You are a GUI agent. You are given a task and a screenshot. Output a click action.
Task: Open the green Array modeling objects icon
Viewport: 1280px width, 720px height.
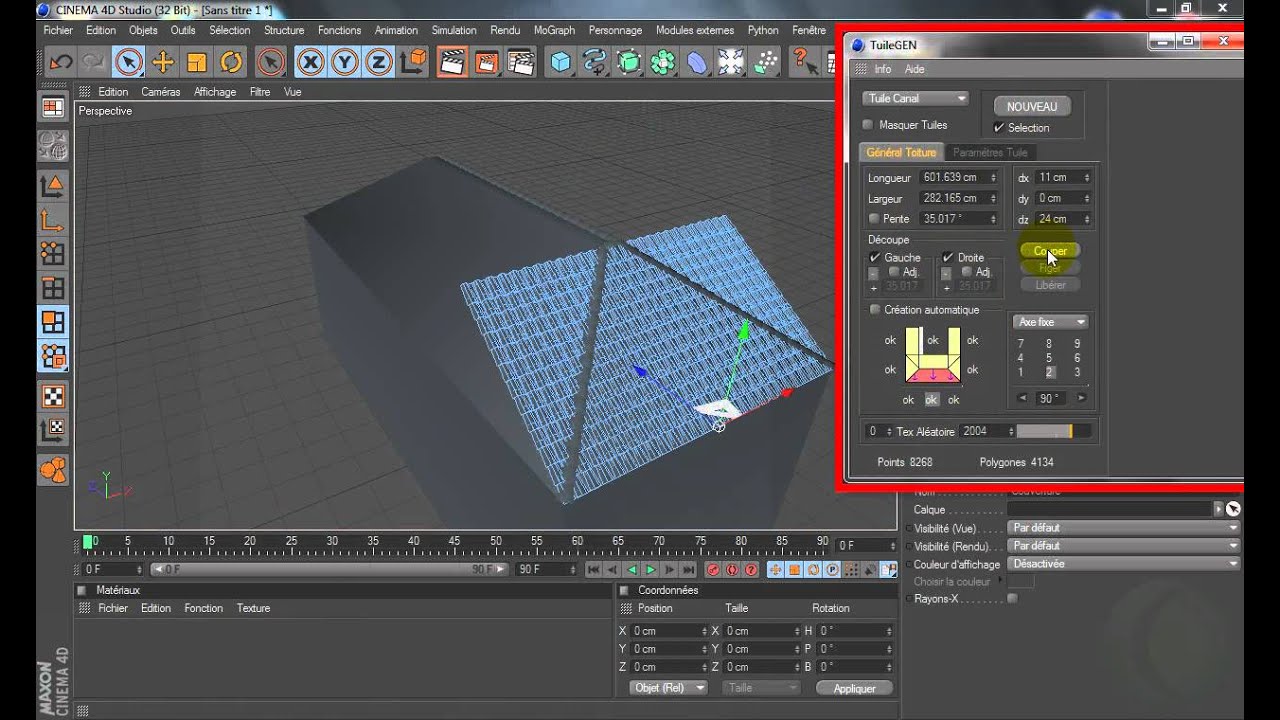(x=663, y=62)
